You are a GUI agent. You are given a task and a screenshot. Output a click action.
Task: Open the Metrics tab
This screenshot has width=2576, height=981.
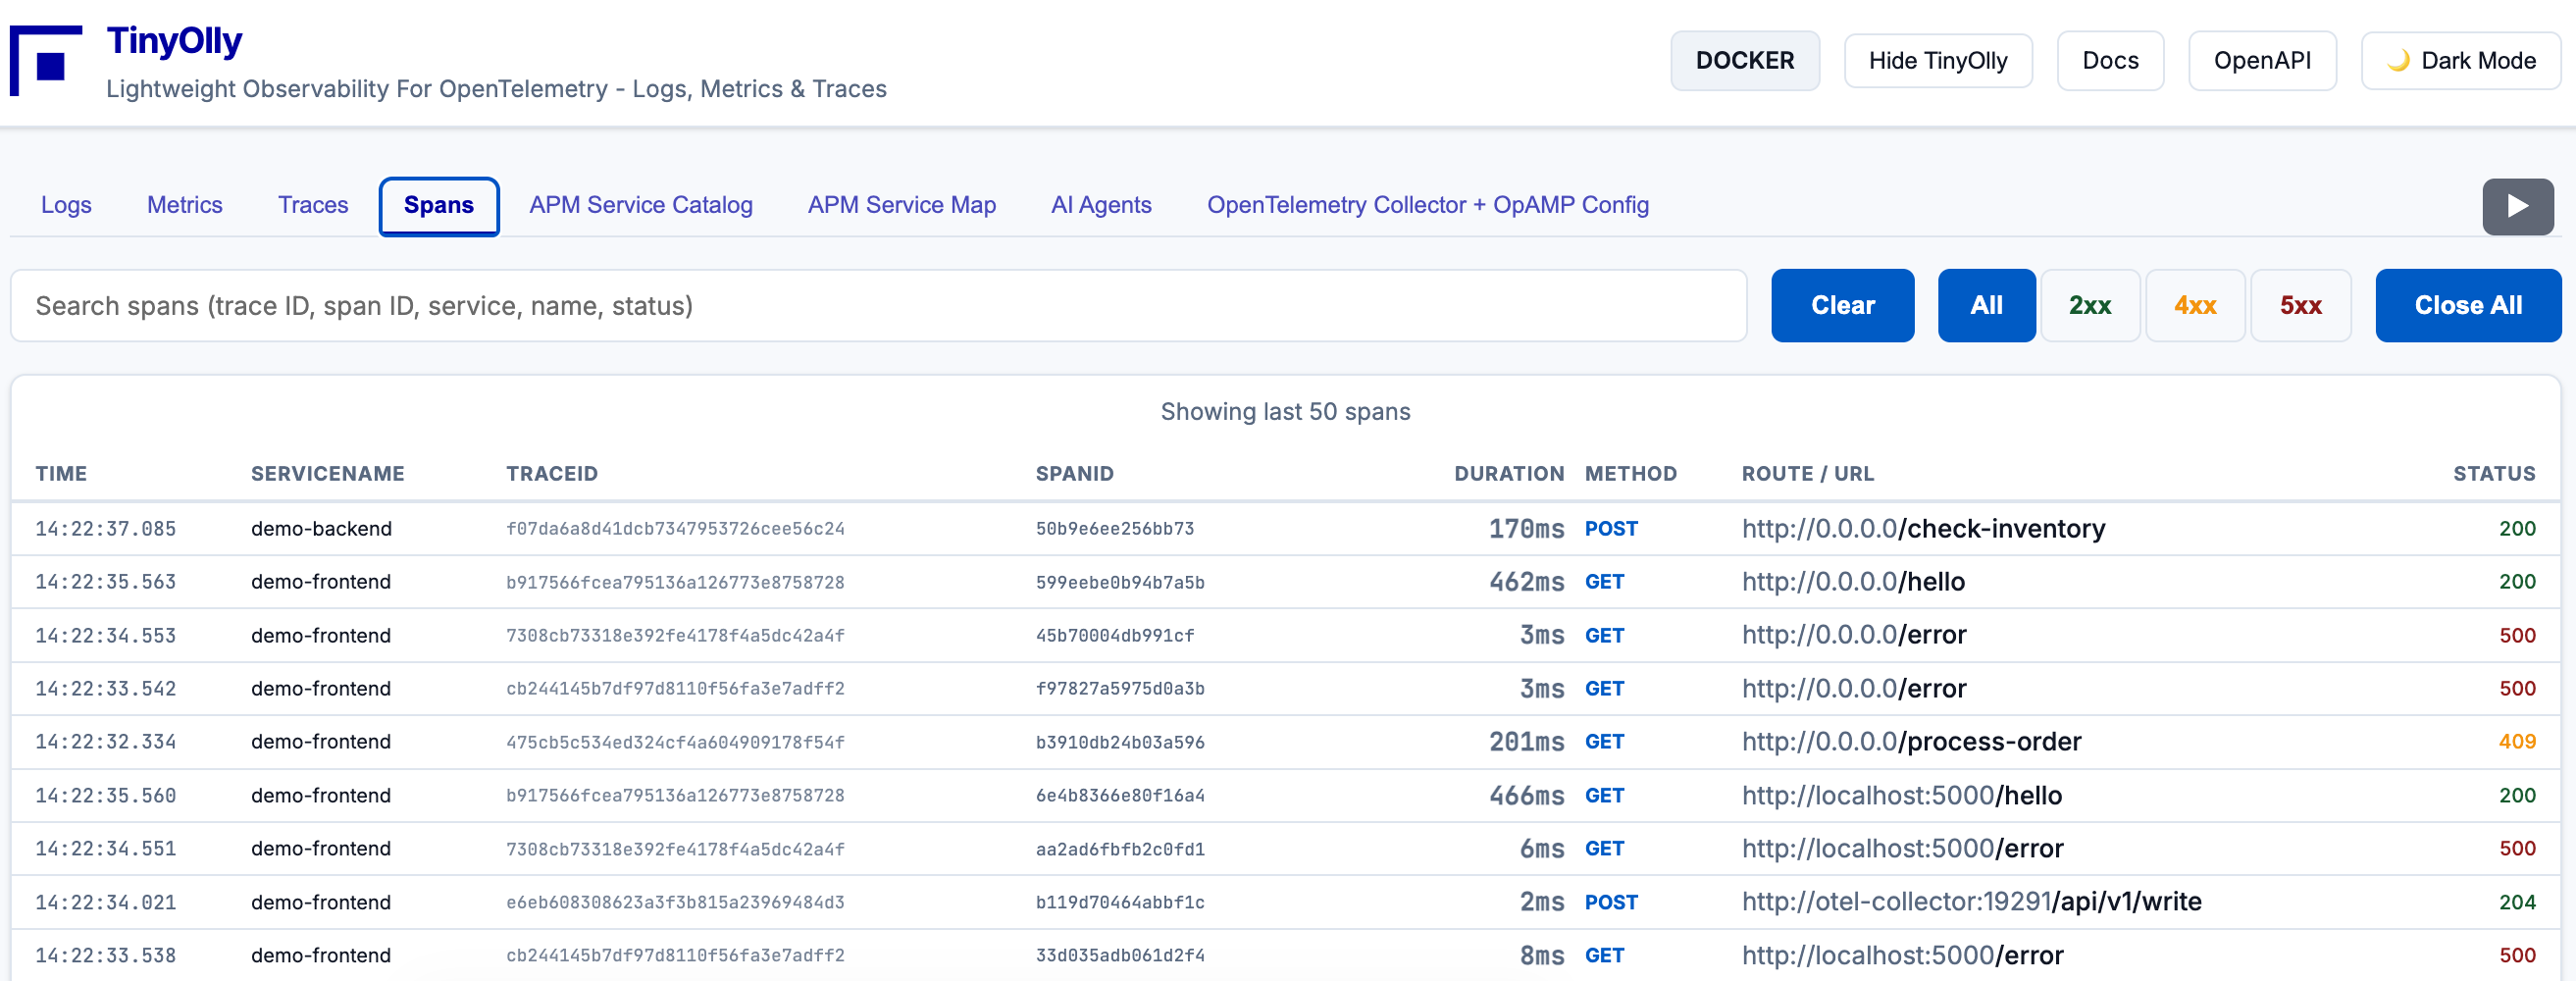184,205
